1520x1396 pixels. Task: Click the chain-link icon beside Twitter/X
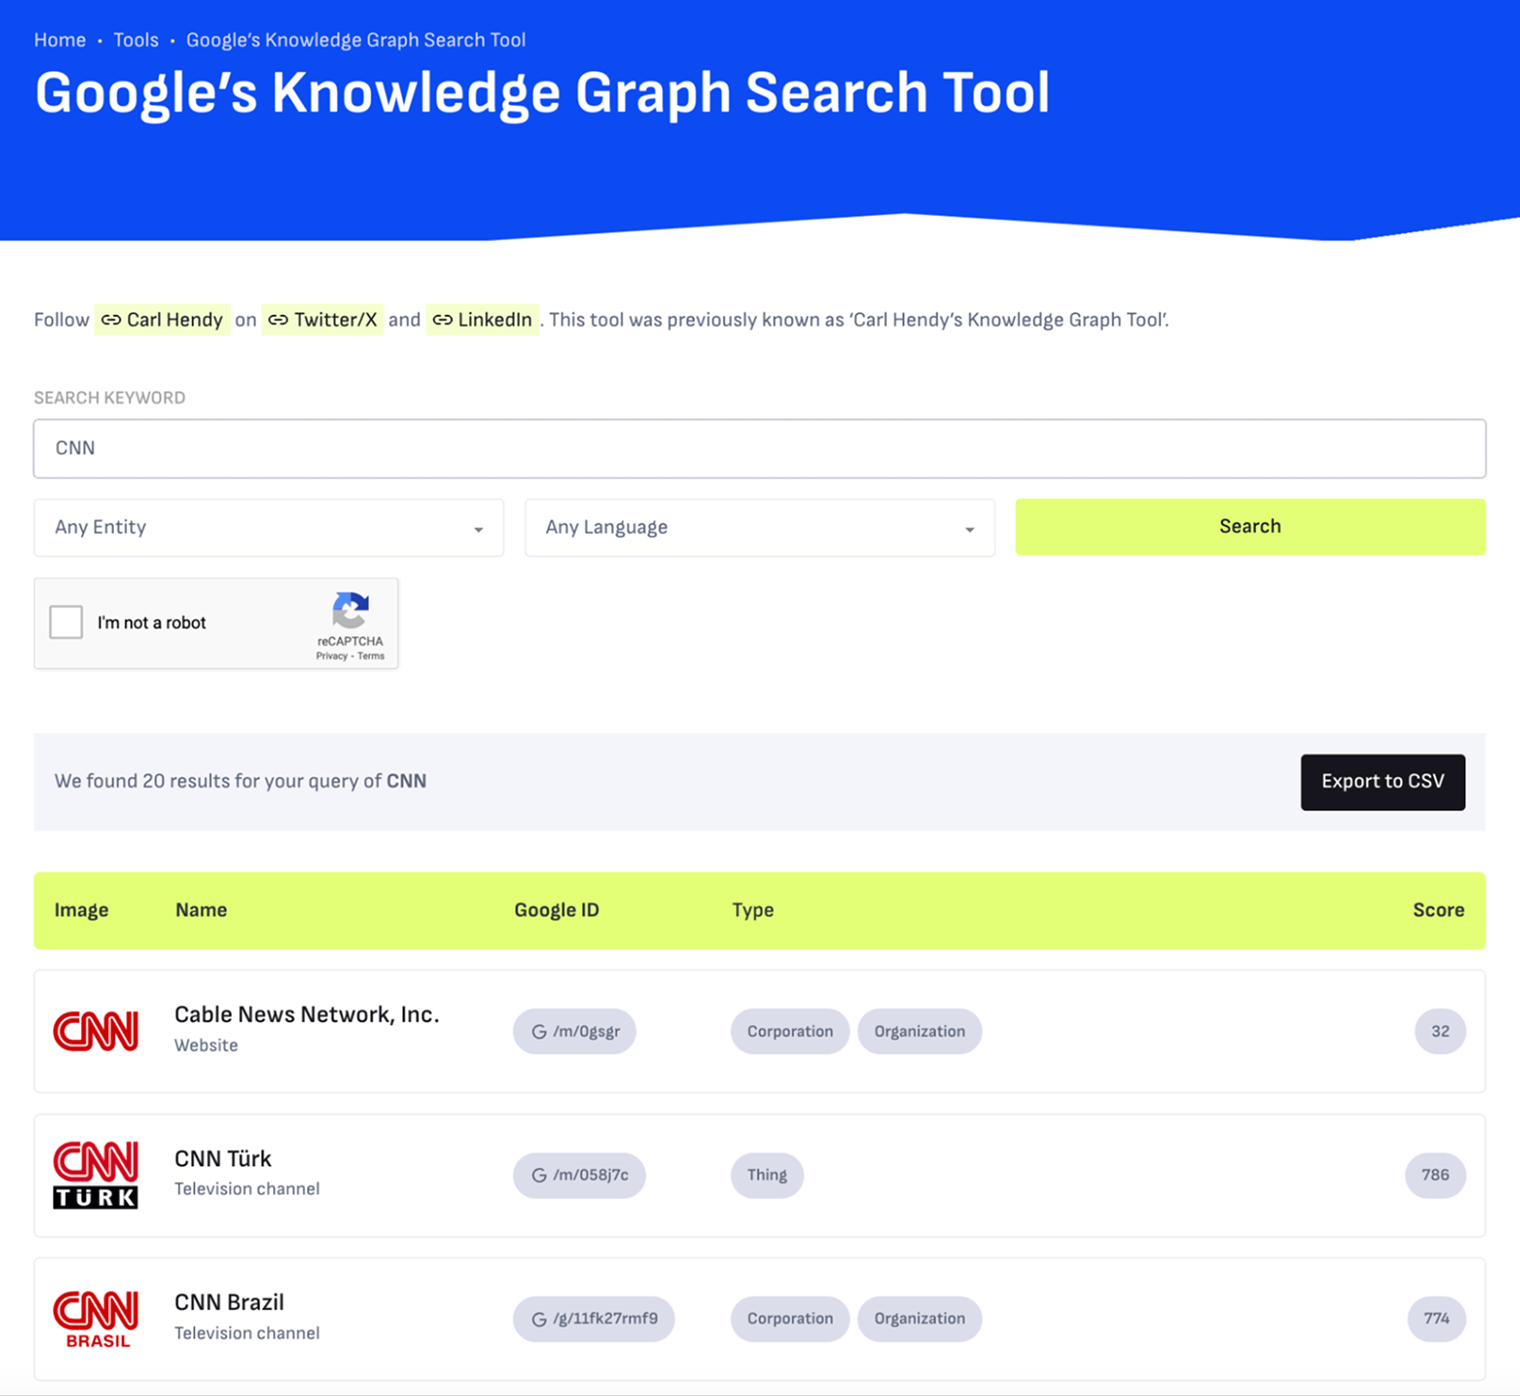pyautogui.click(x=278, y=320)
